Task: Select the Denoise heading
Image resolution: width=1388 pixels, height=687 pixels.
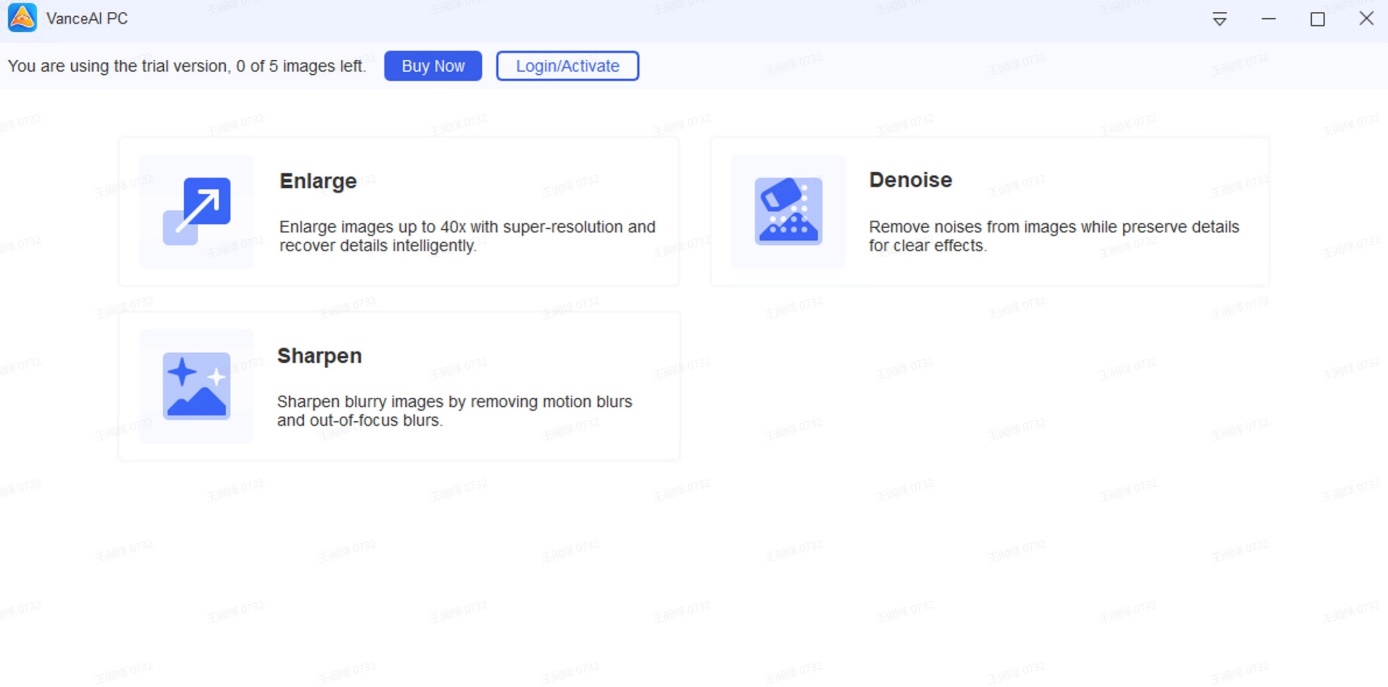Action: click(x=910, y=180)
